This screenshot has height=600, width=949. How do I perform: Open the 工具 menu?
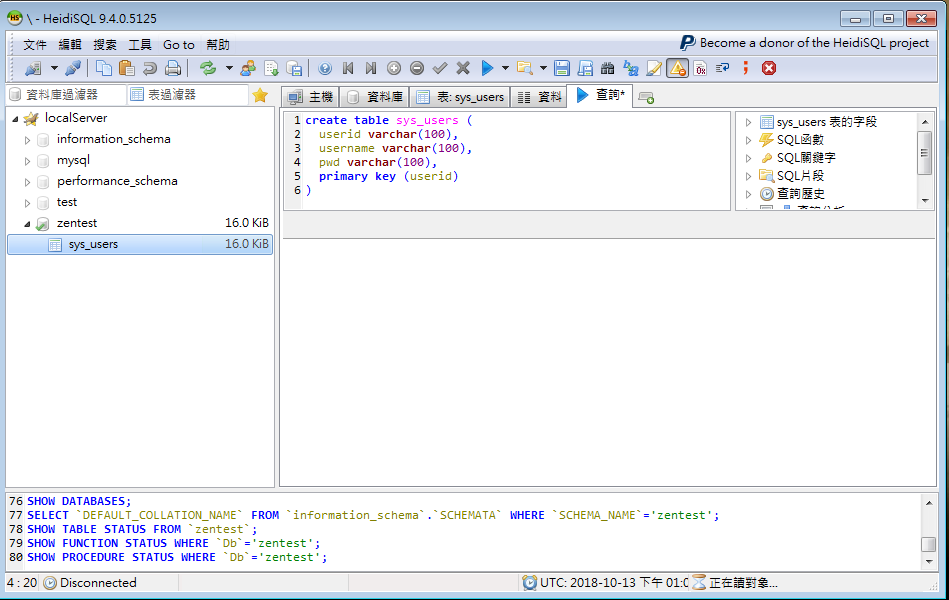[x=140, y=45]
